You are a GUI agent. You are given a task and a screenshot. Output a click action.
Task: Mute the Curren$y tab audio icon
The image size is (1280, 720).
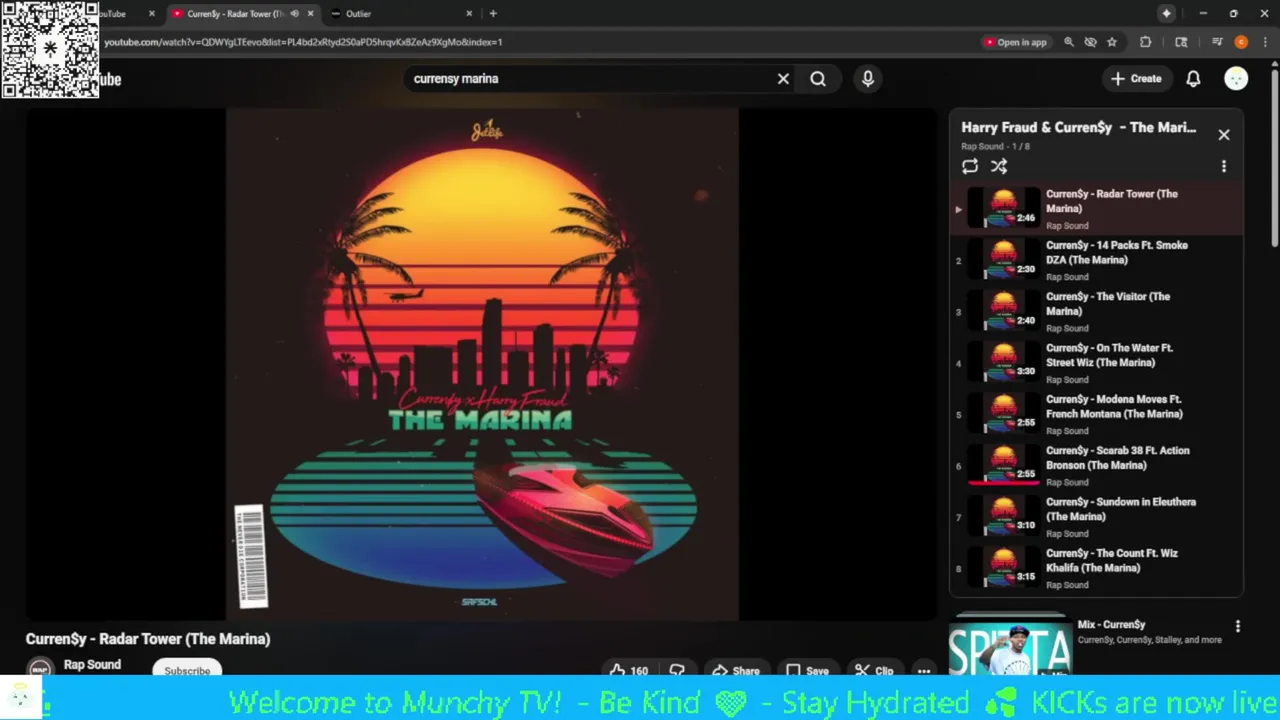(x=294, y=13)
